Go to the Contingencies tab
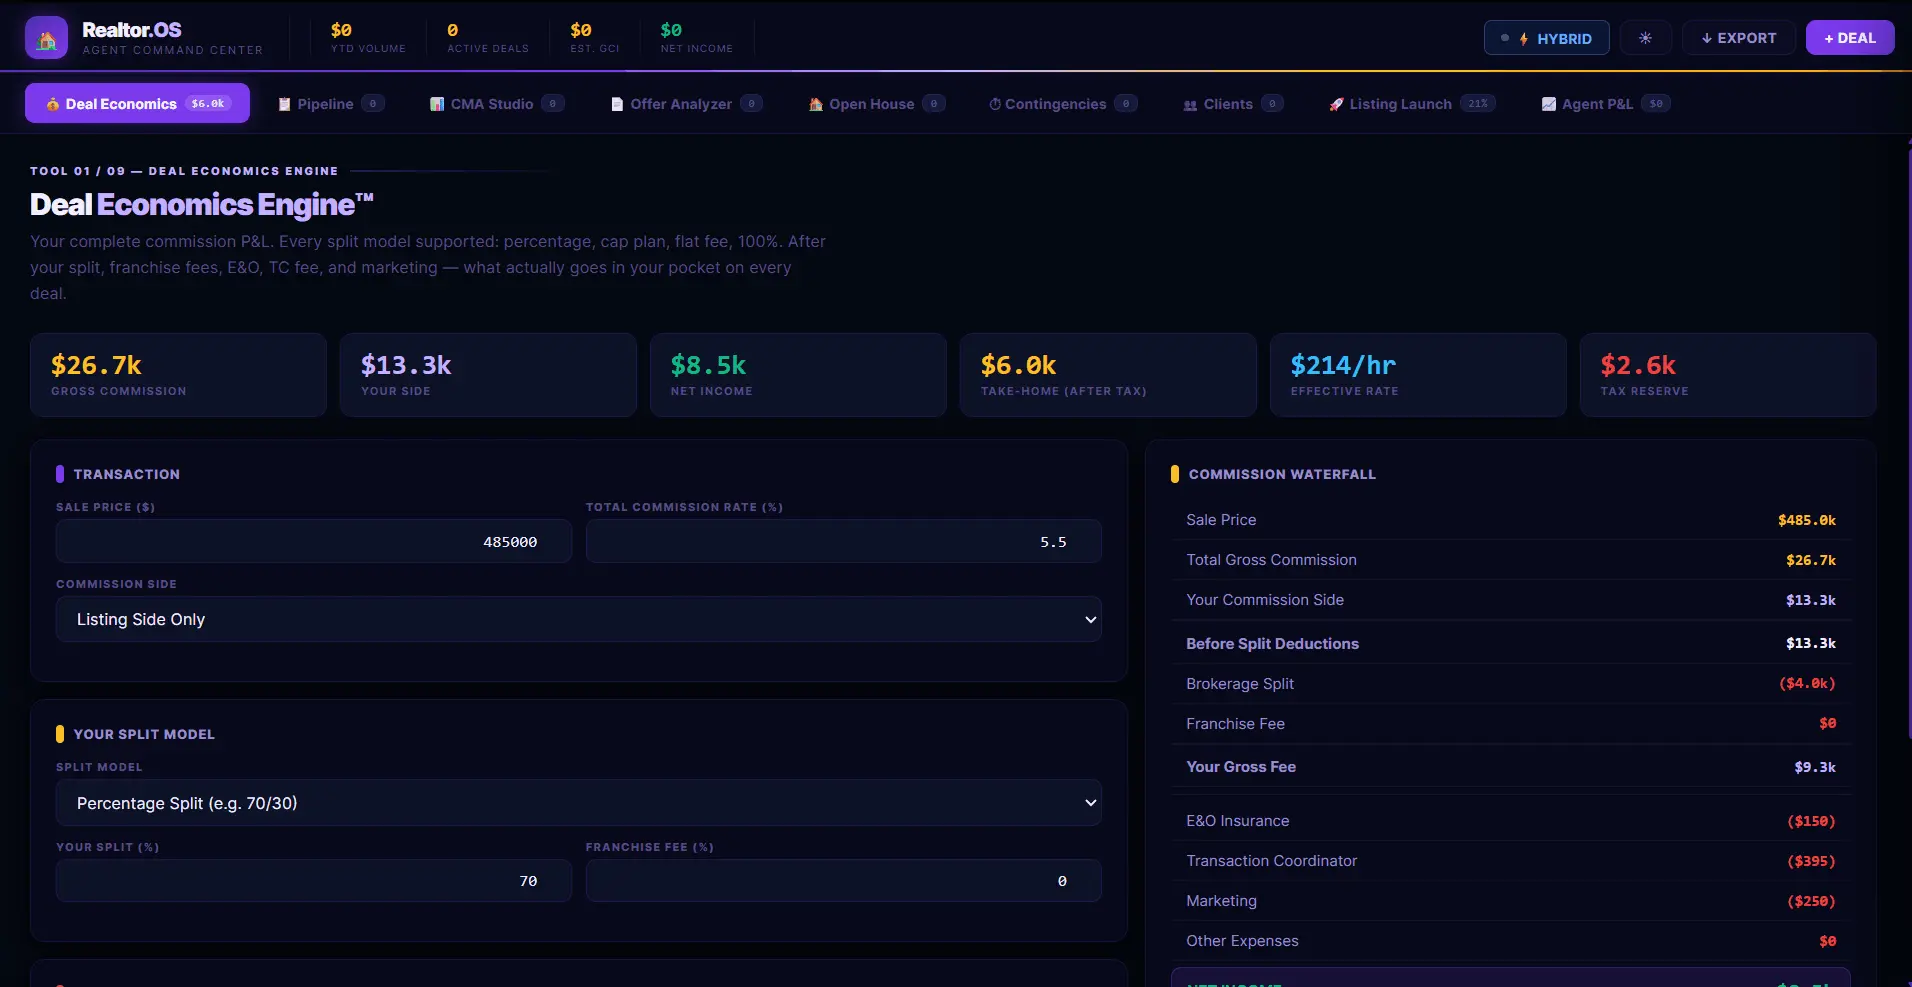This screenshot has width=1912, height=987. 1063,104
